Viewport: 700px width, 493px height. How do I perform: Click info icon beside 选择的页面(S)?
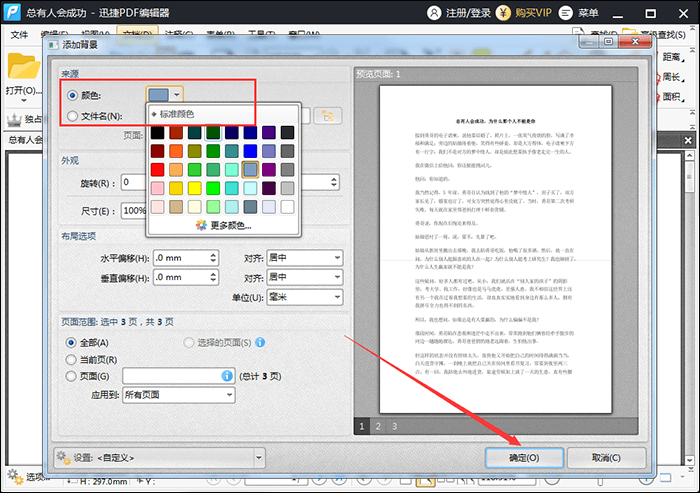260,343
